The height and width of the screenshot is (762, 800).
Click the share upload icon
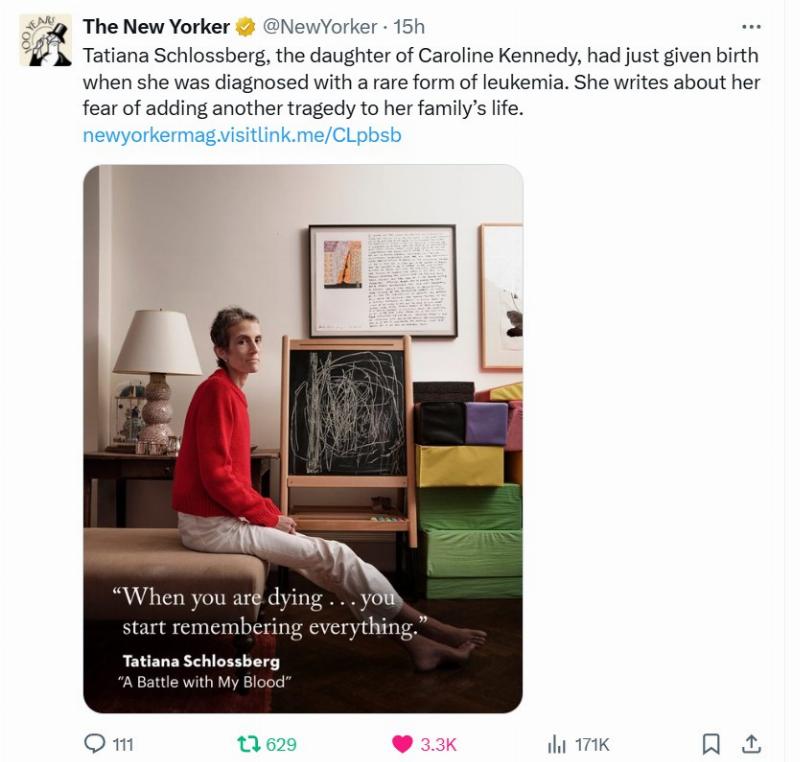pos(752,742)
